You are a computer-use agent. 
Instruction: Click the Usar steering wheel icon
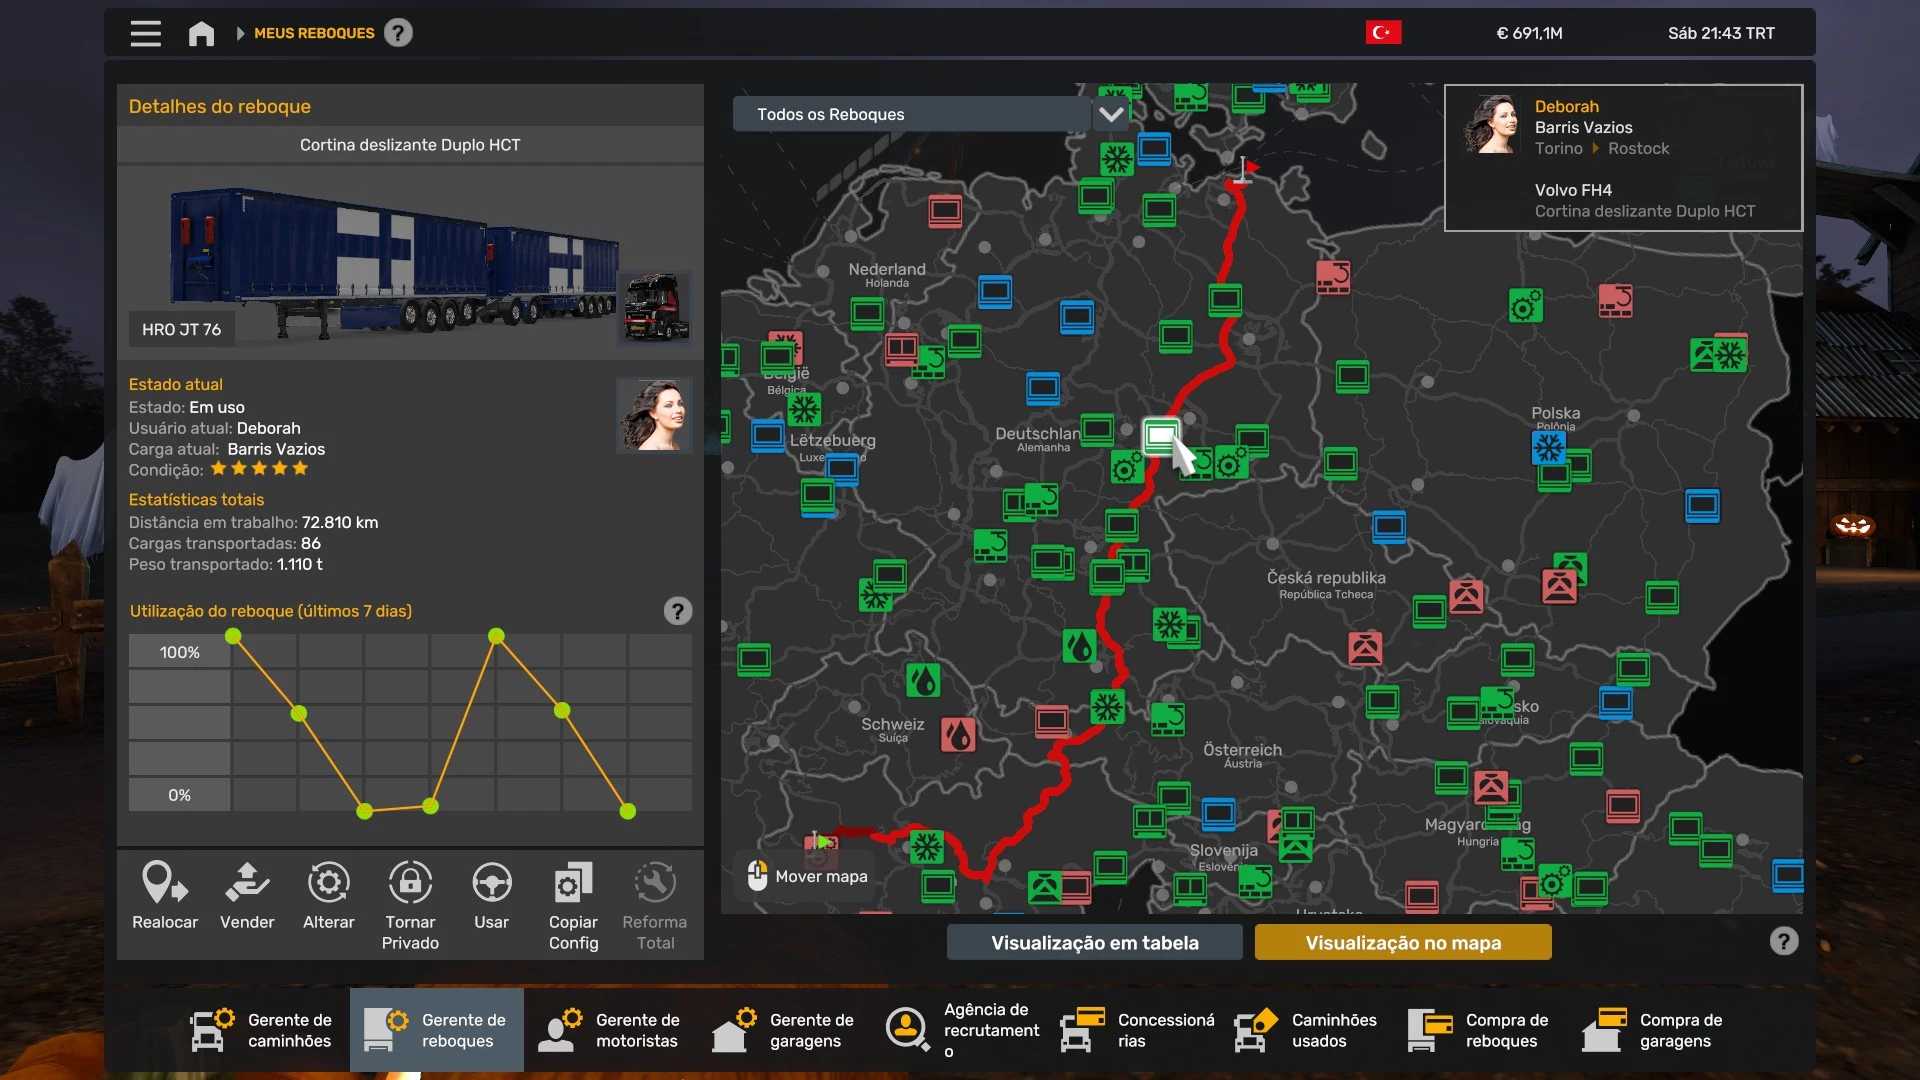pyautogui.click(x=491, y=884)
